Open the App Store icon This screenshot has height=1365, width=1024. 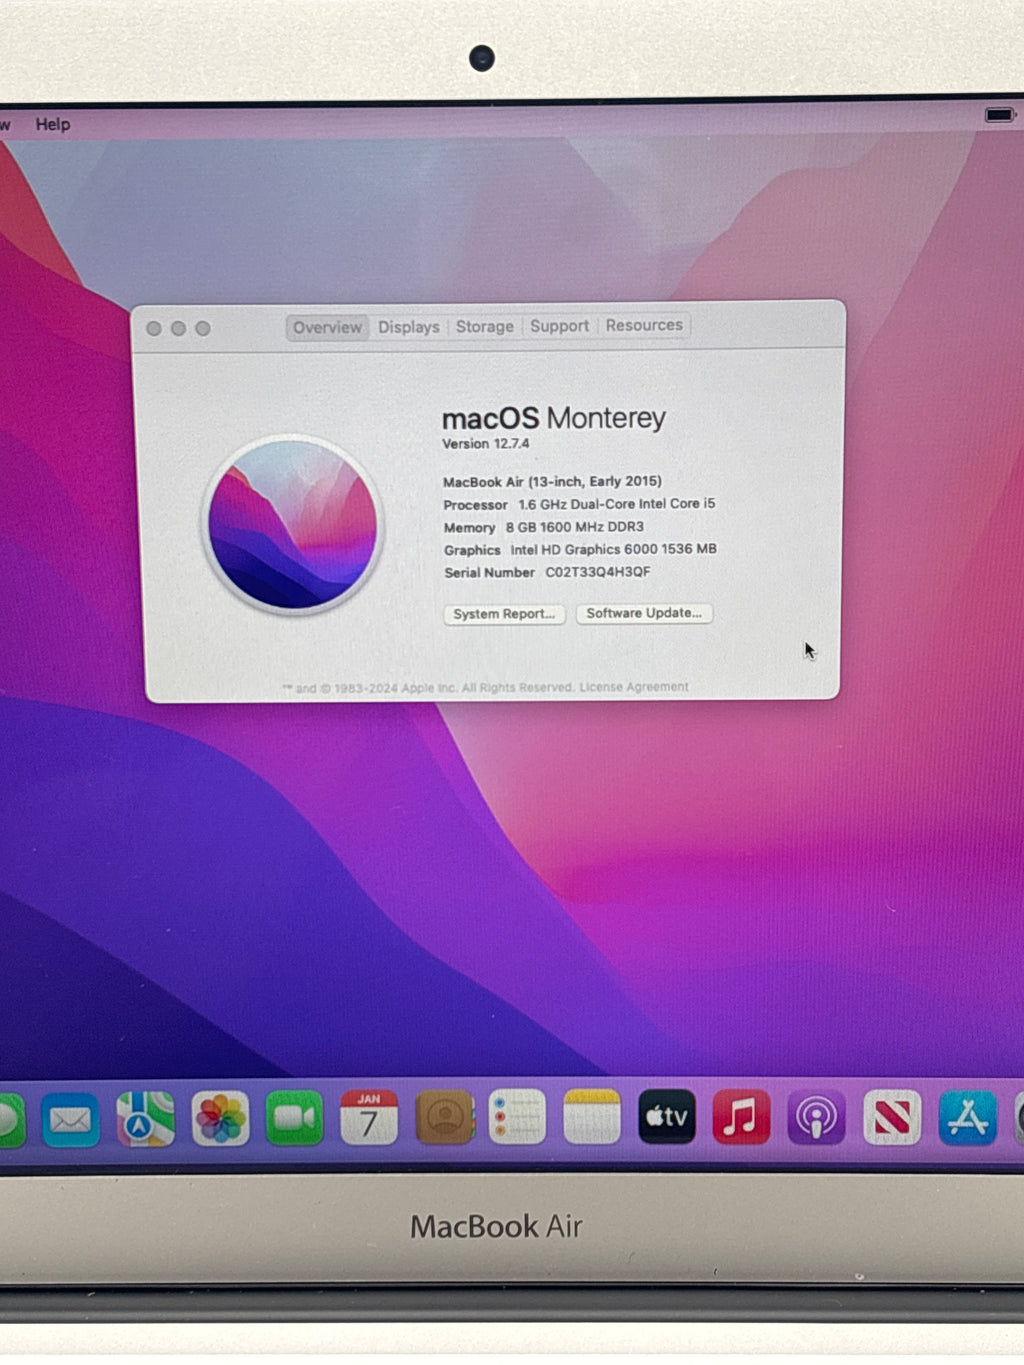coord(967,1119)
